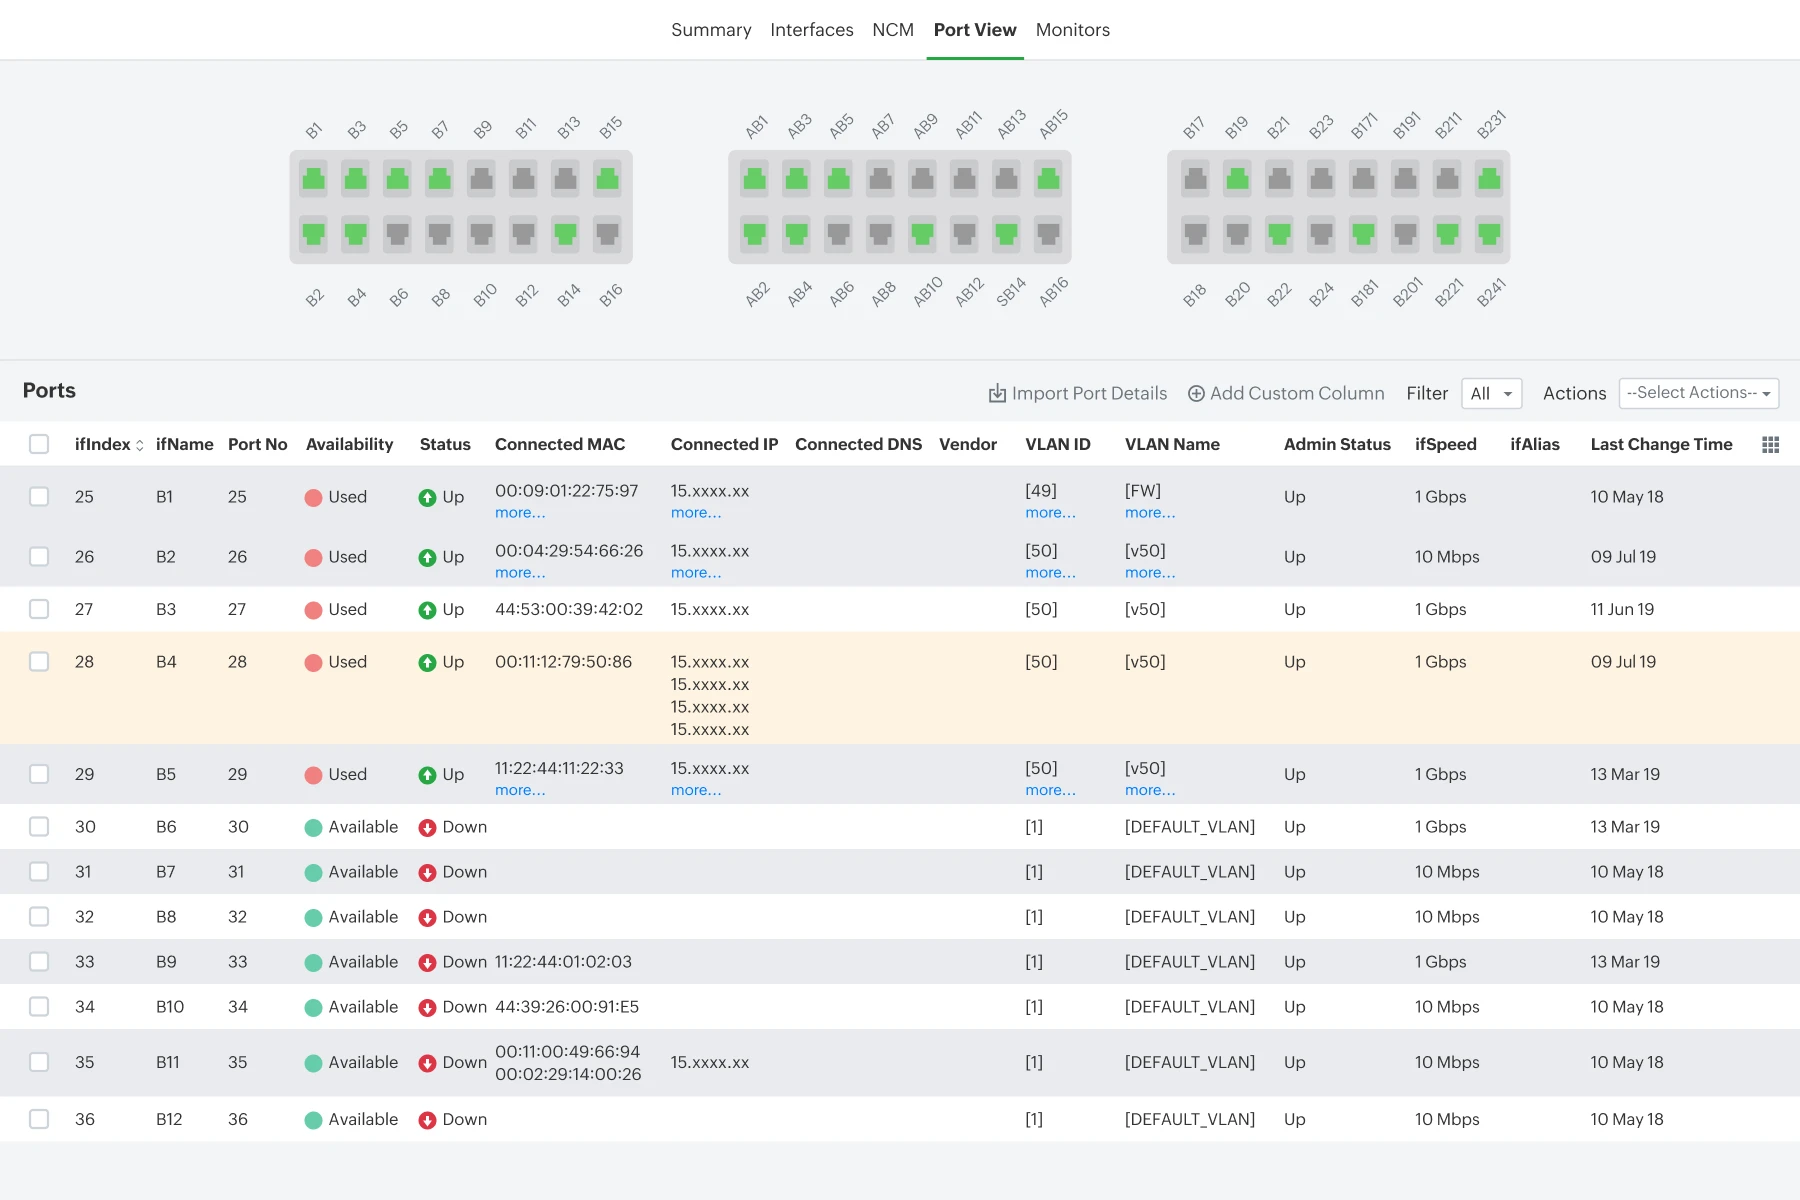Open the Filter All dropdown
Image resolution: width=1800 pixels, height=1200 pixels.
pos(1491,394)
